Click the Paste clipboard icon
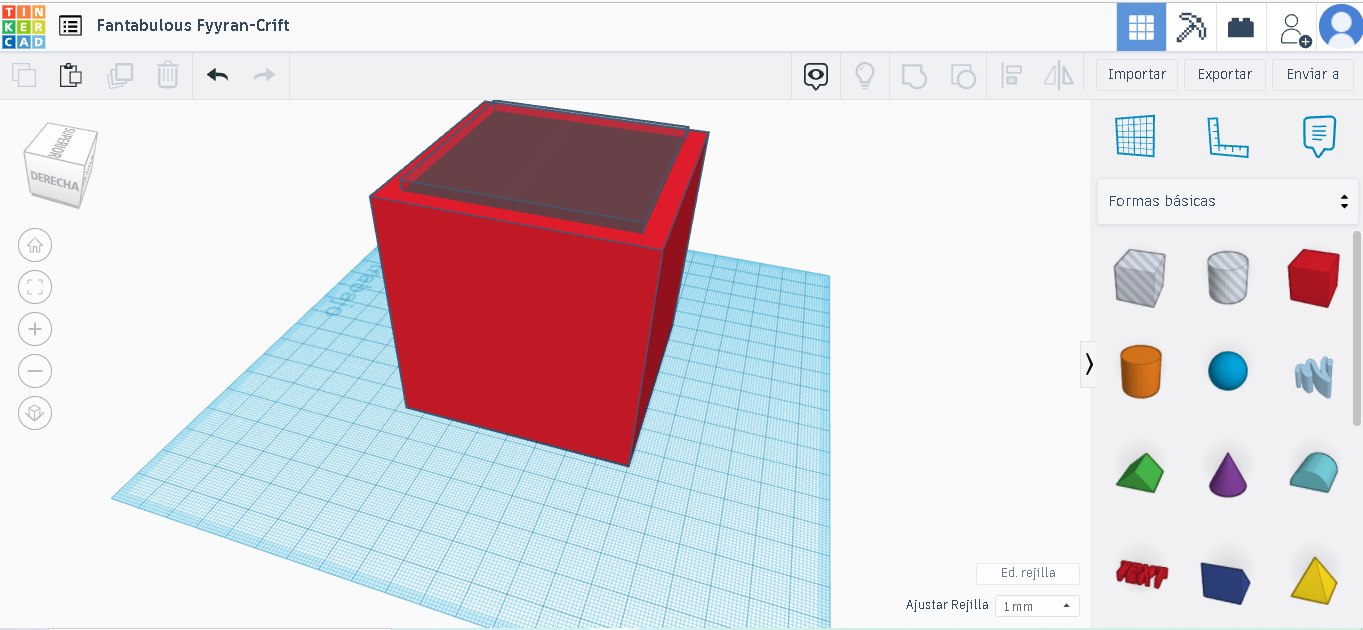Screen dimensions: 1363x630 [x=70, y=75]
